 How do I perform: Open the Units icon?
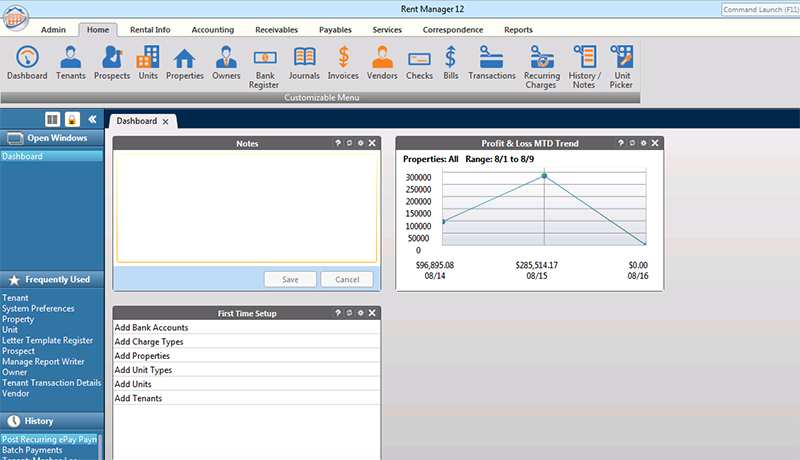pos(148,63)
